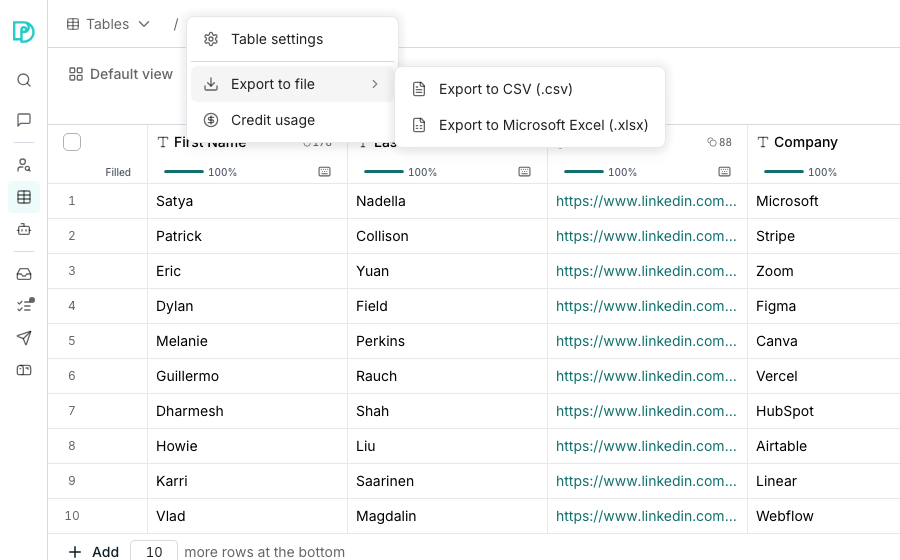900x560 pixels.
Task: Click the download icon beside Export to file
Action: tap(211, 84)
